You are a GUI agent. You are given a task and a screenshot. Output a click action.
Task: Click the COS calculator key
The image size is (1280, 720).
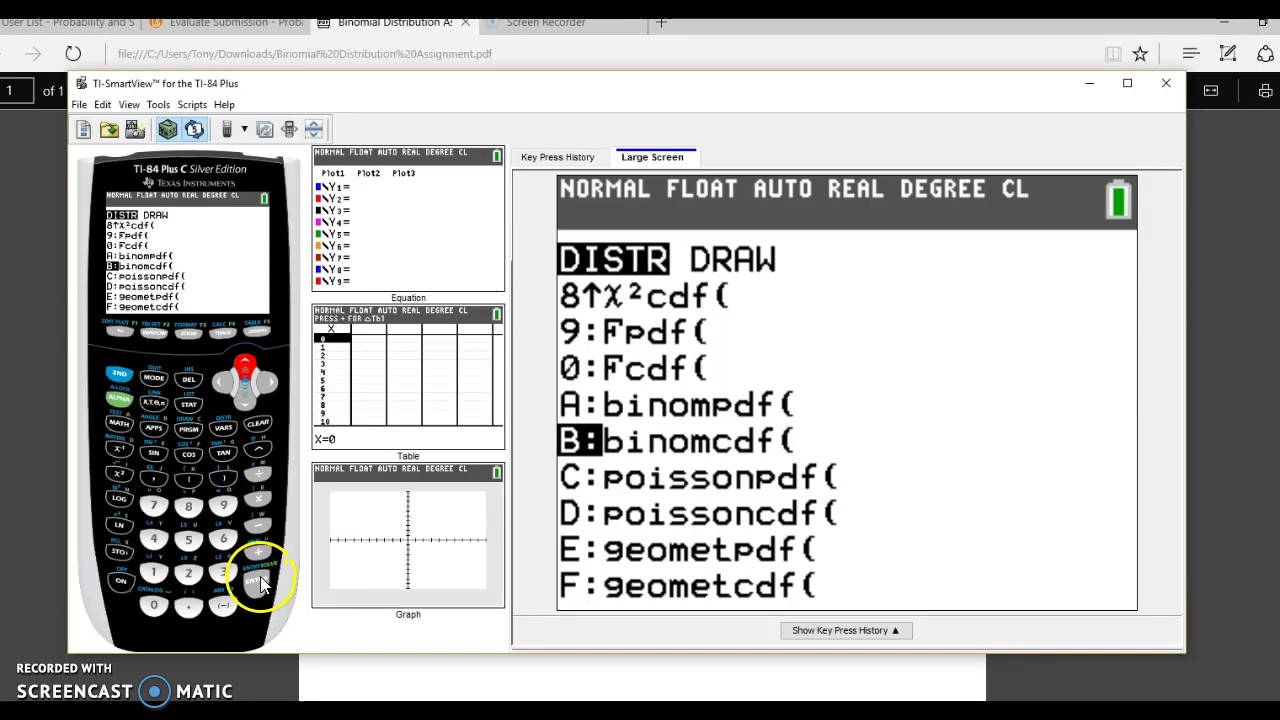188,455
